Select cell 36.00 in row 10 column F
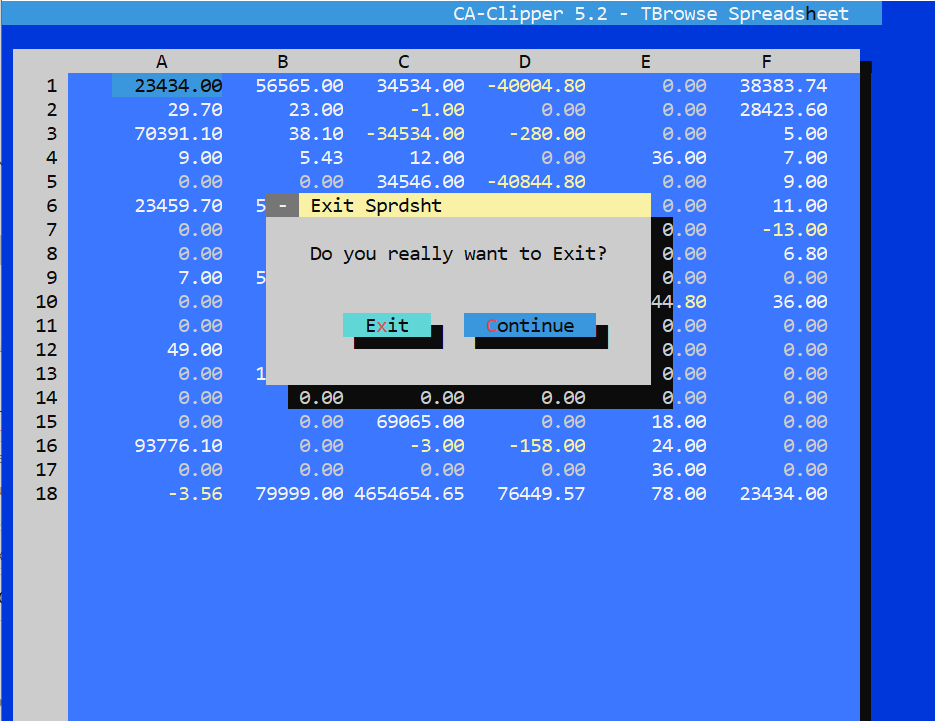 coord(800,301)
